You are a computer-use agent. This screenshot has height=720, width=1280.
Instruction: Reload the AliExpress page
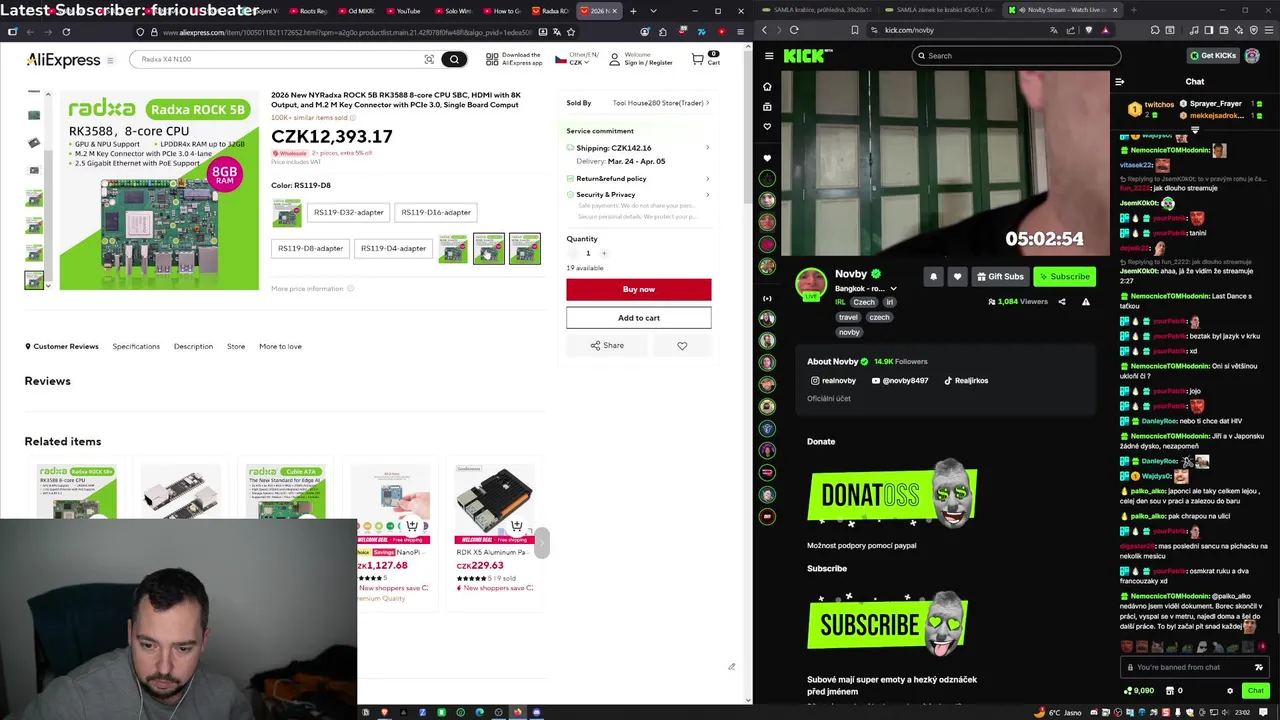pos(66,31)
